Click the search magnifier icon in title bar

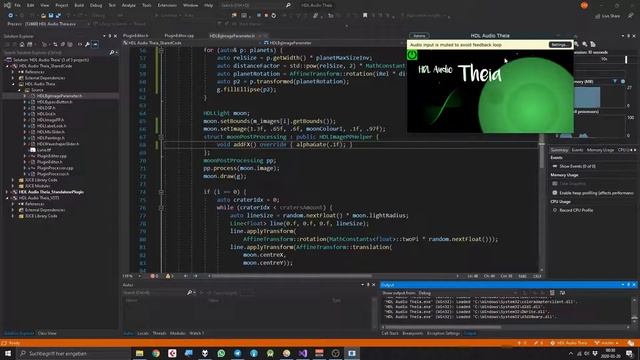click(288, 5)
